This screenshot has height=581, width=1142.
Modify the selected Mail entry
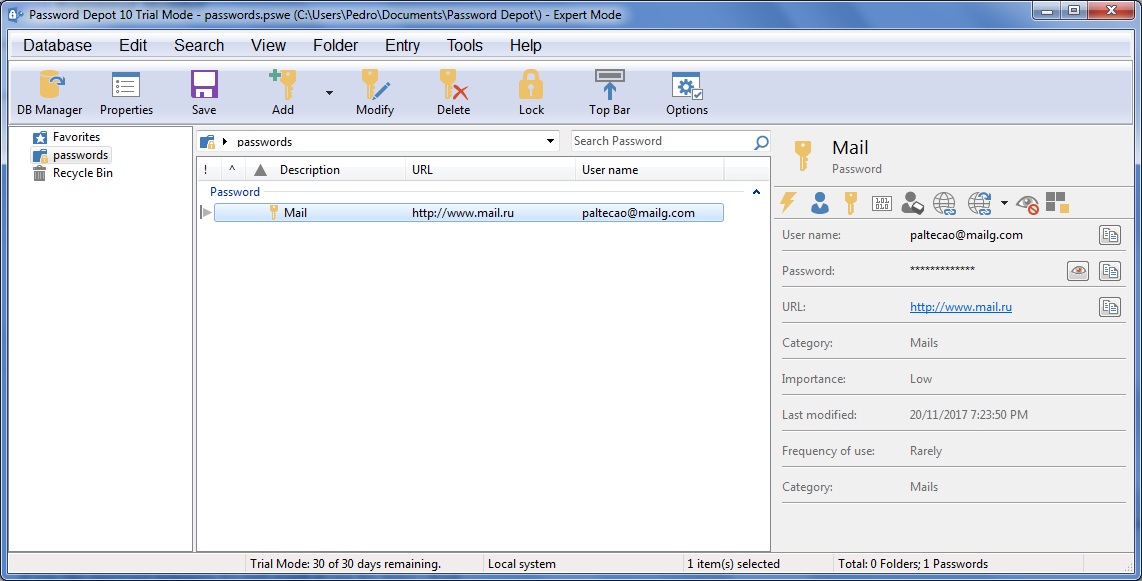tap(374, 91)
